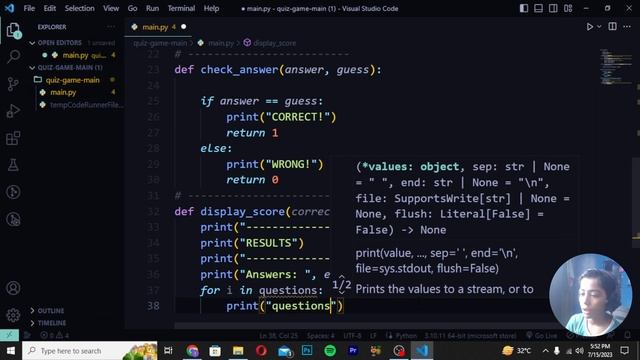Open the Go menu
The height and width of the screenshot is (360, 640).
(132, 8)
